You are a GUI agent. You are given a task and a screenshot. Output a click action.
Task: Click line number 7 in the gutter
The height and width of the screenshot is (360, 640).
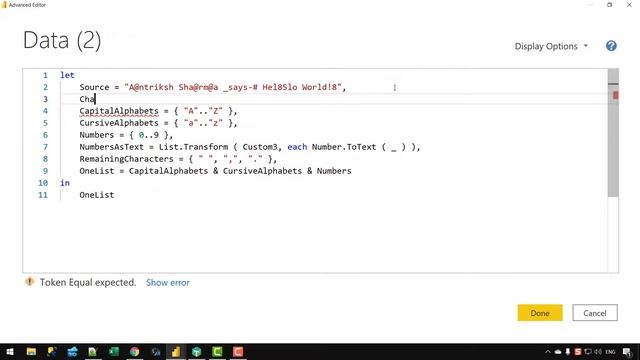pyautogui.click(x=45, y=147)
